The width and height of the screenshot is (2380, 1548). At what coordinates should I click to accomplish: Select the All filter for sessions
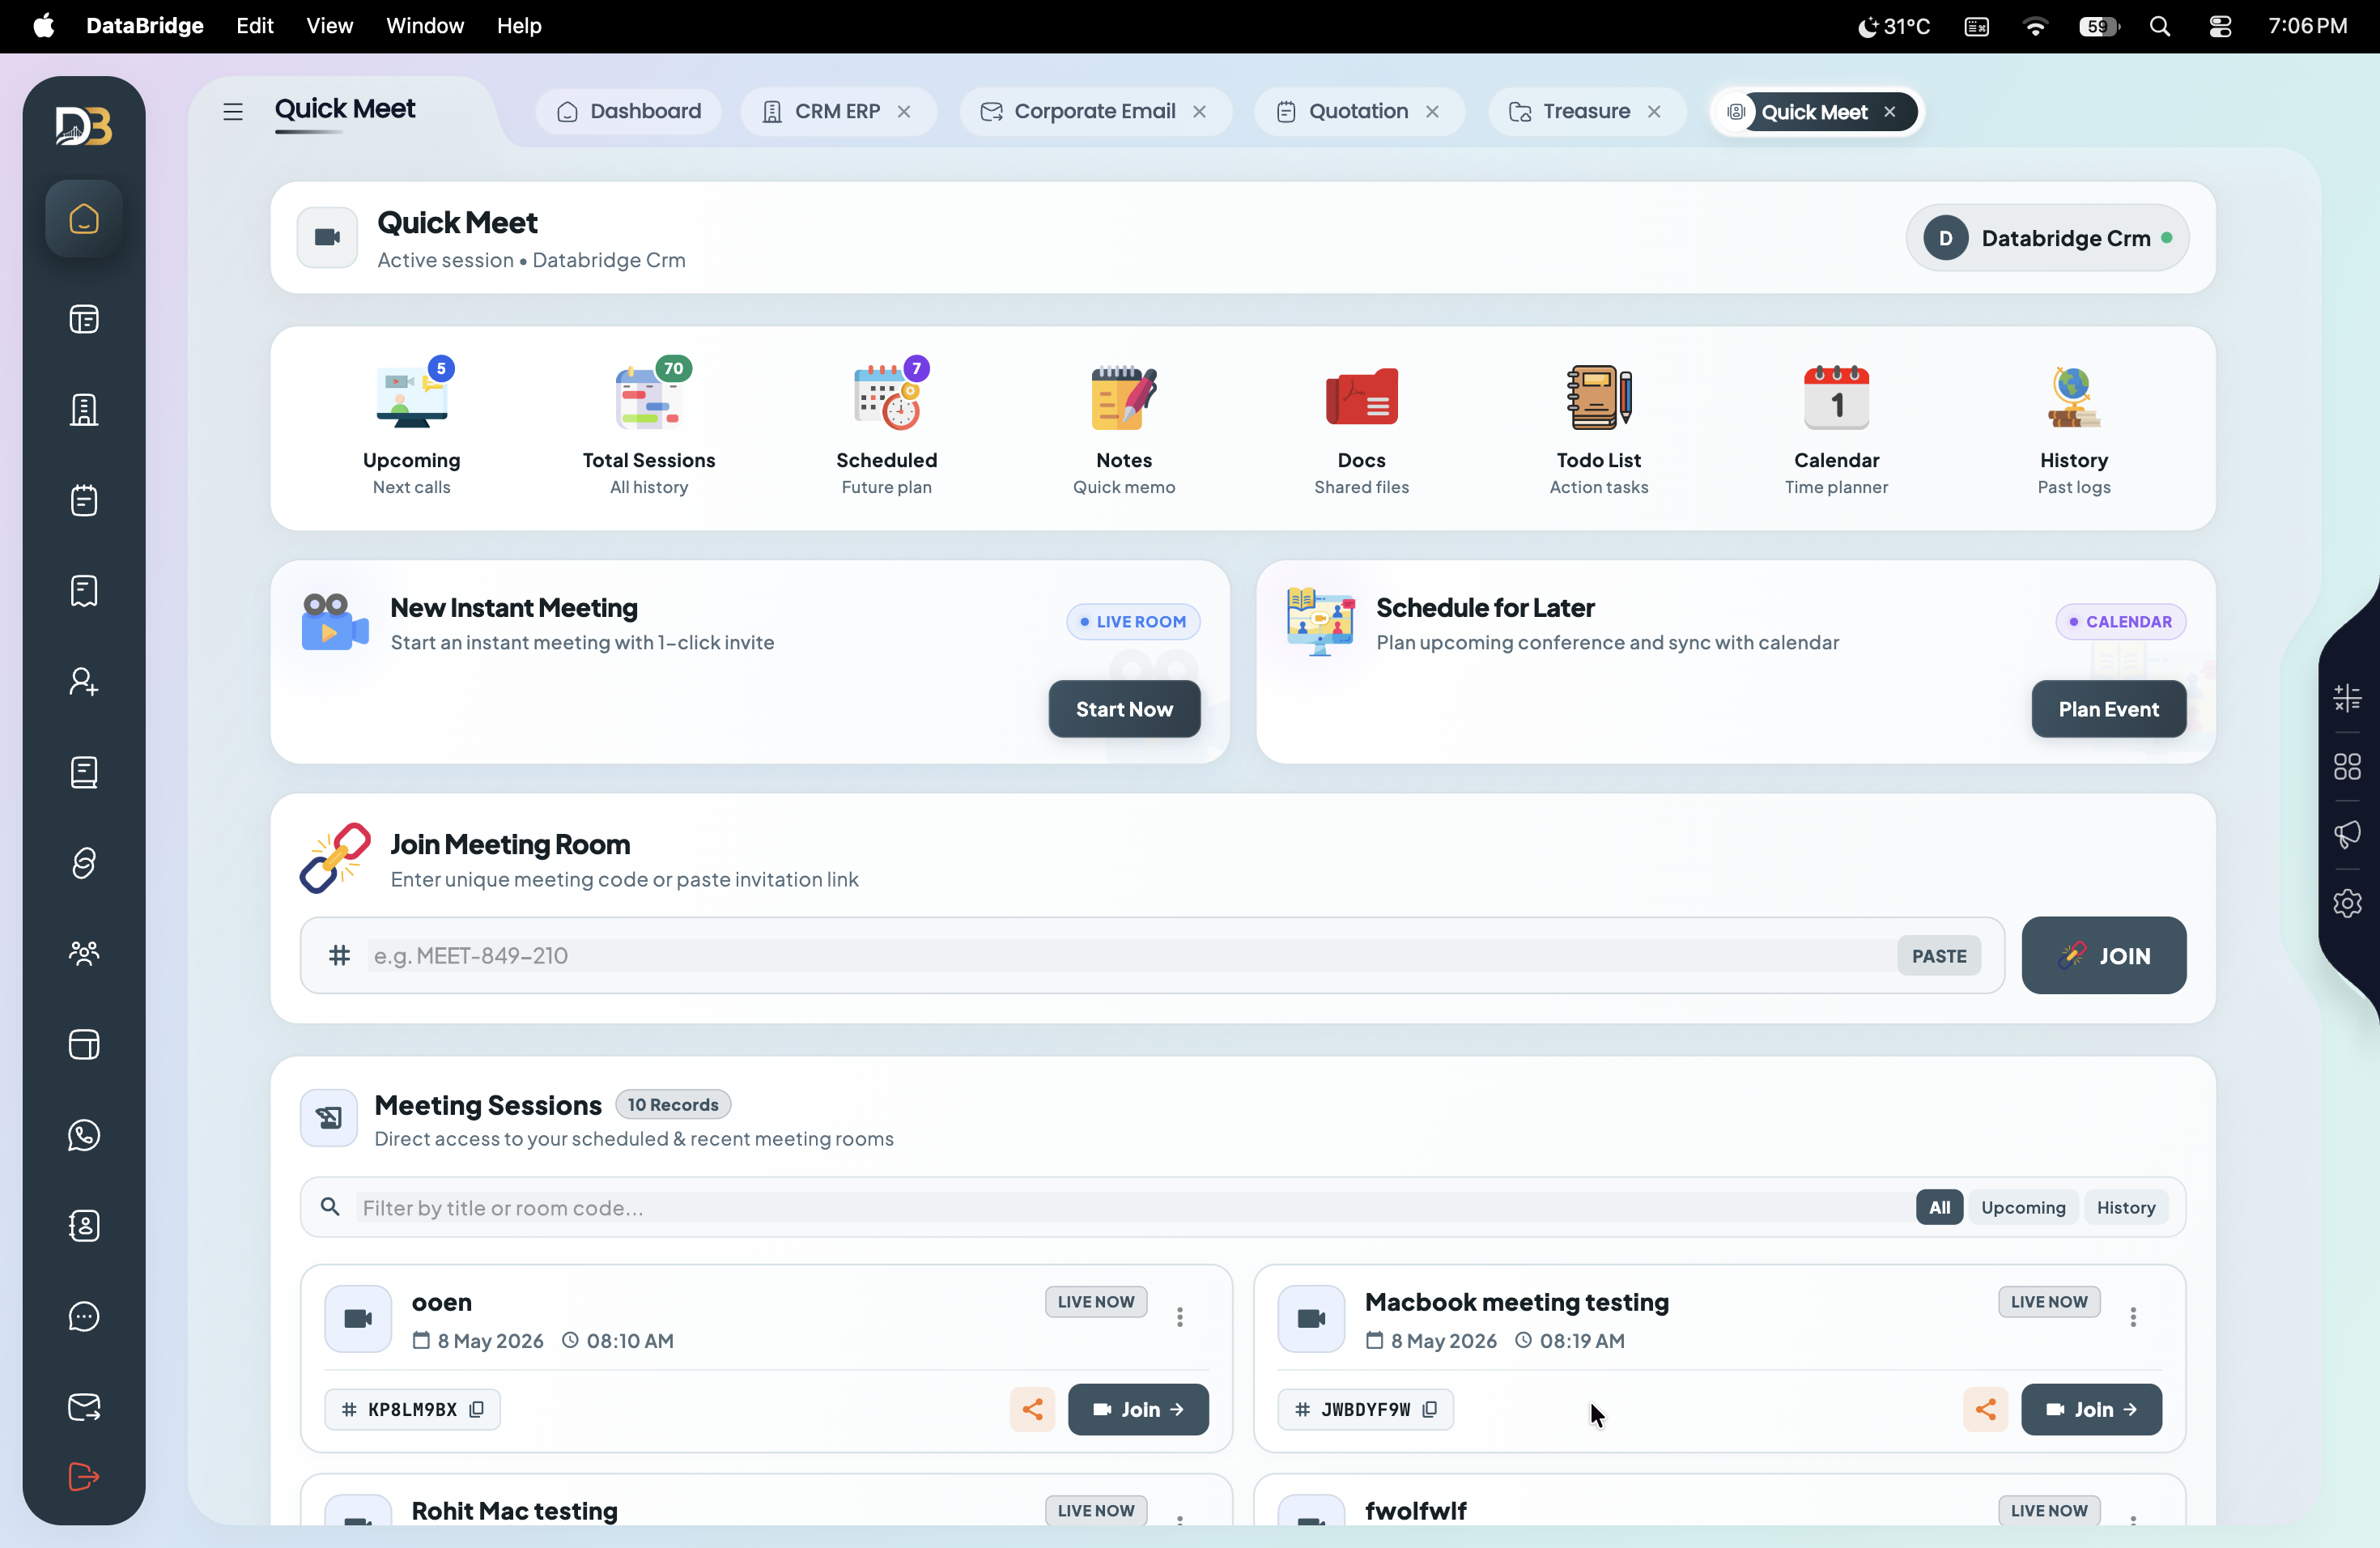tap(1939, 1207)
